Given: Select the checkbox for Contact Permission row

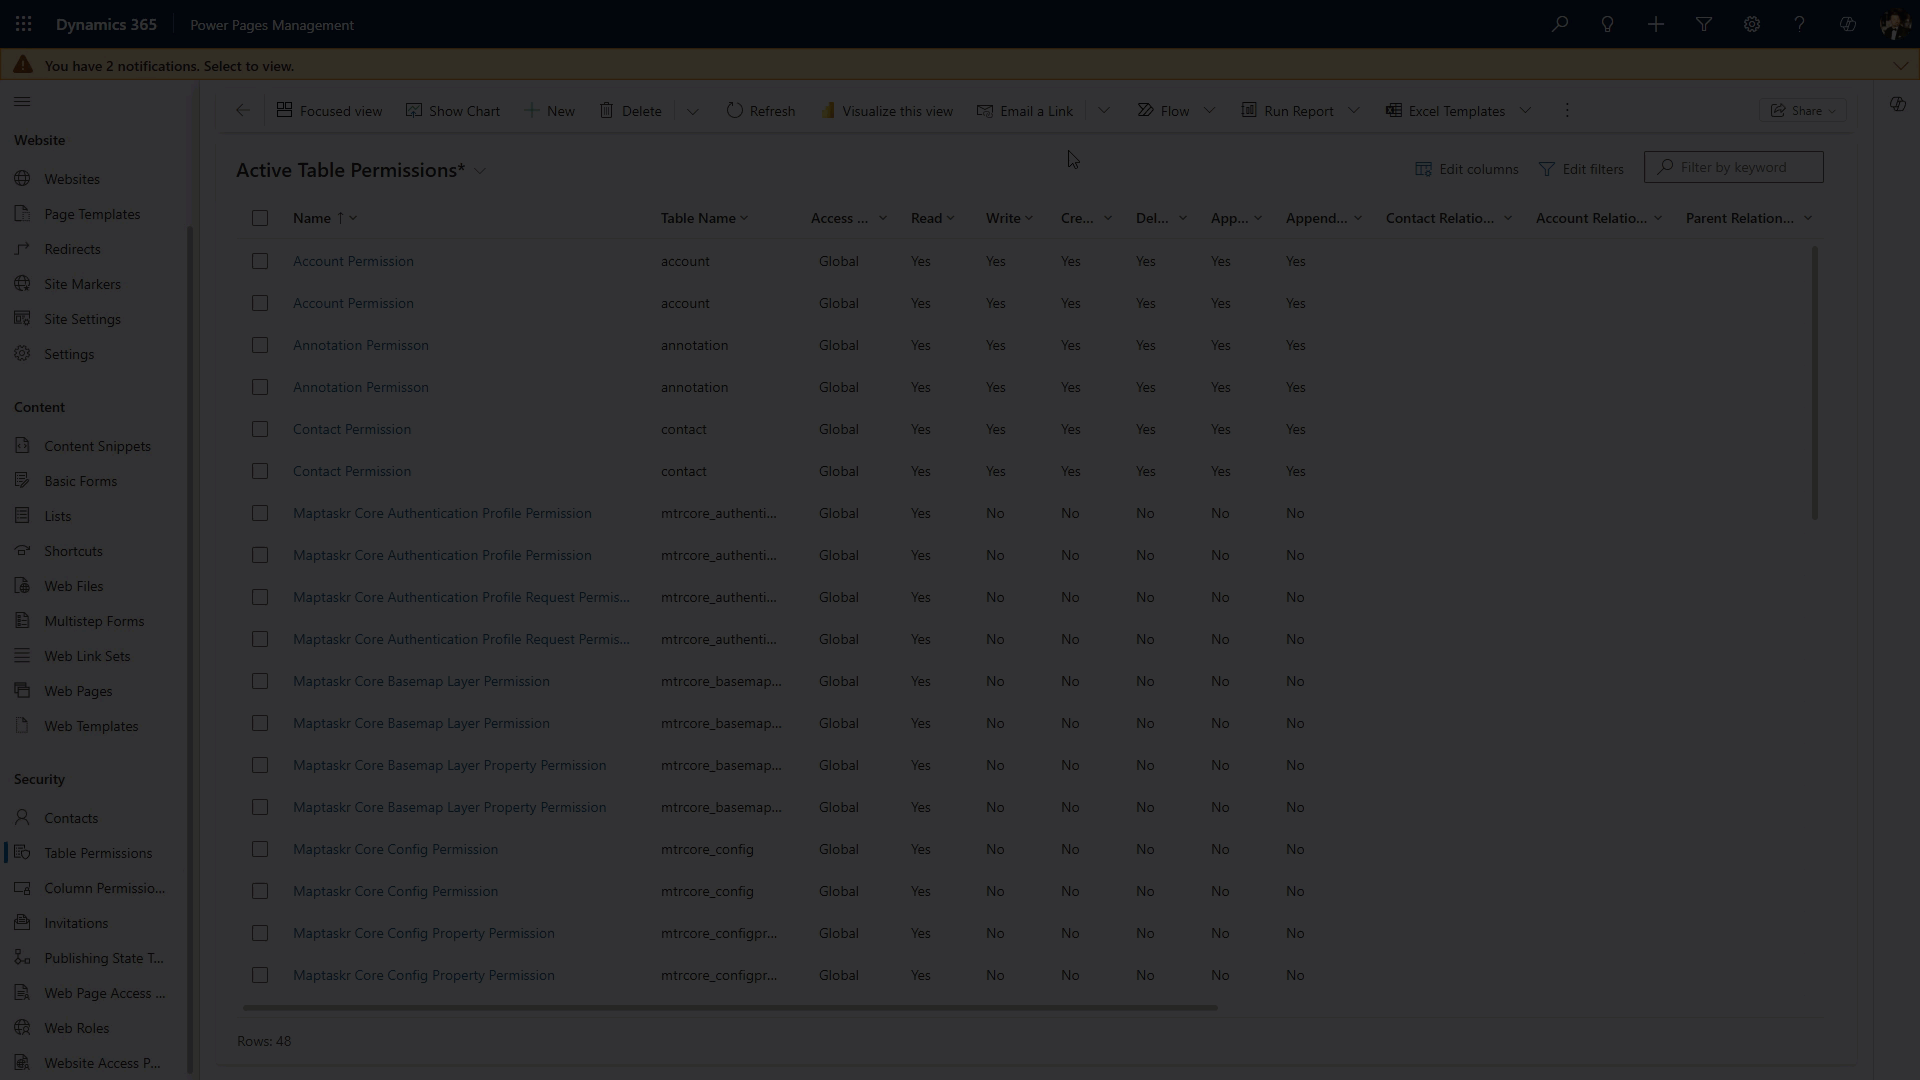Looking at the screenshot, I should point(260,429).
